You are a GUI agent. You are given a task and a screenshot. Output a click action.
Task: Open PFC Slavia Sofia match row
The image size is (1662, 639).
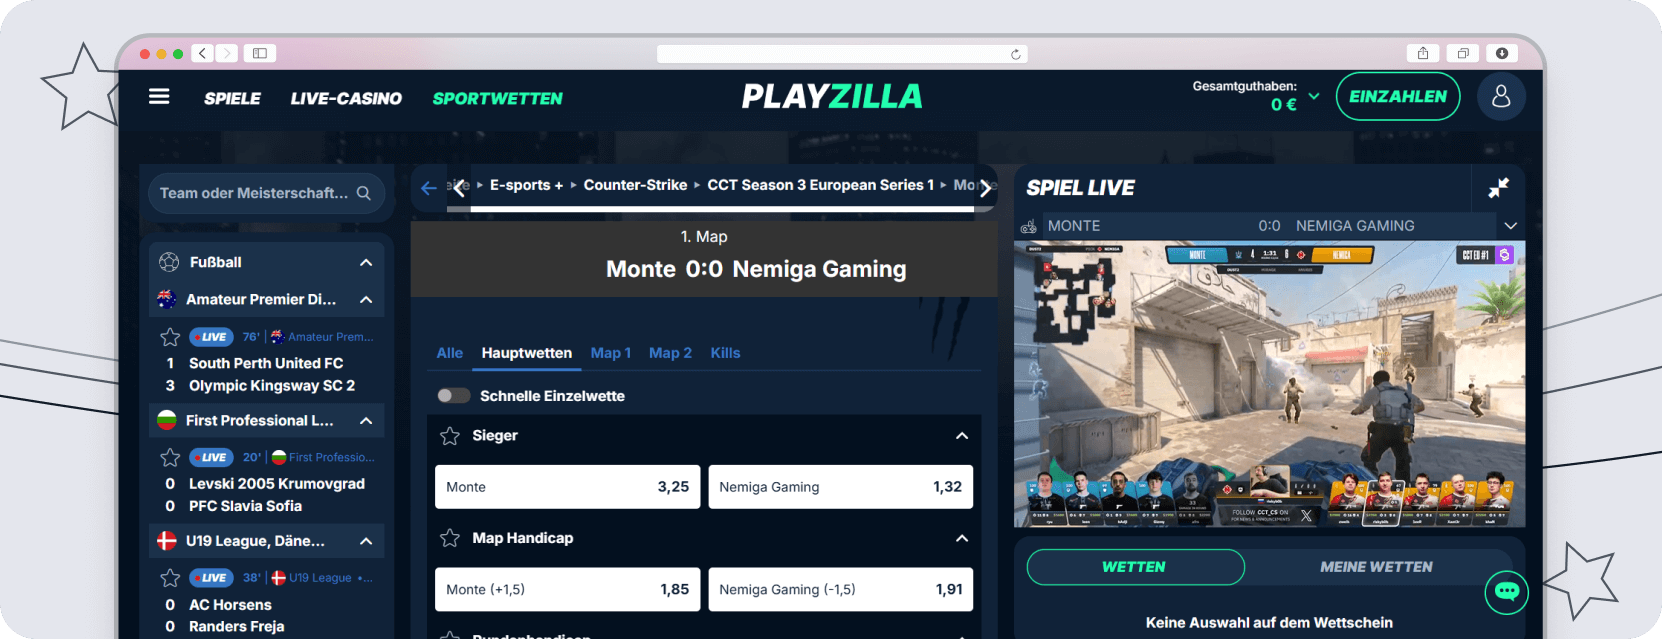pyautogui.click(x=245, y=506)
